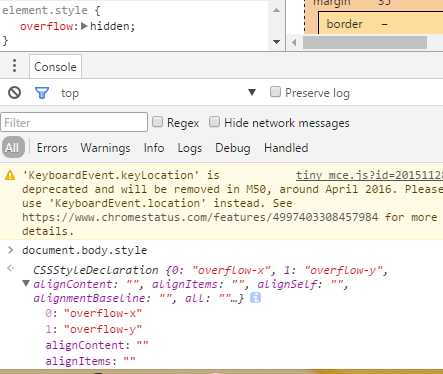Filter console by Logs
Image resolution: width=443 pixels, height=374 pixels.
(189, 148)
